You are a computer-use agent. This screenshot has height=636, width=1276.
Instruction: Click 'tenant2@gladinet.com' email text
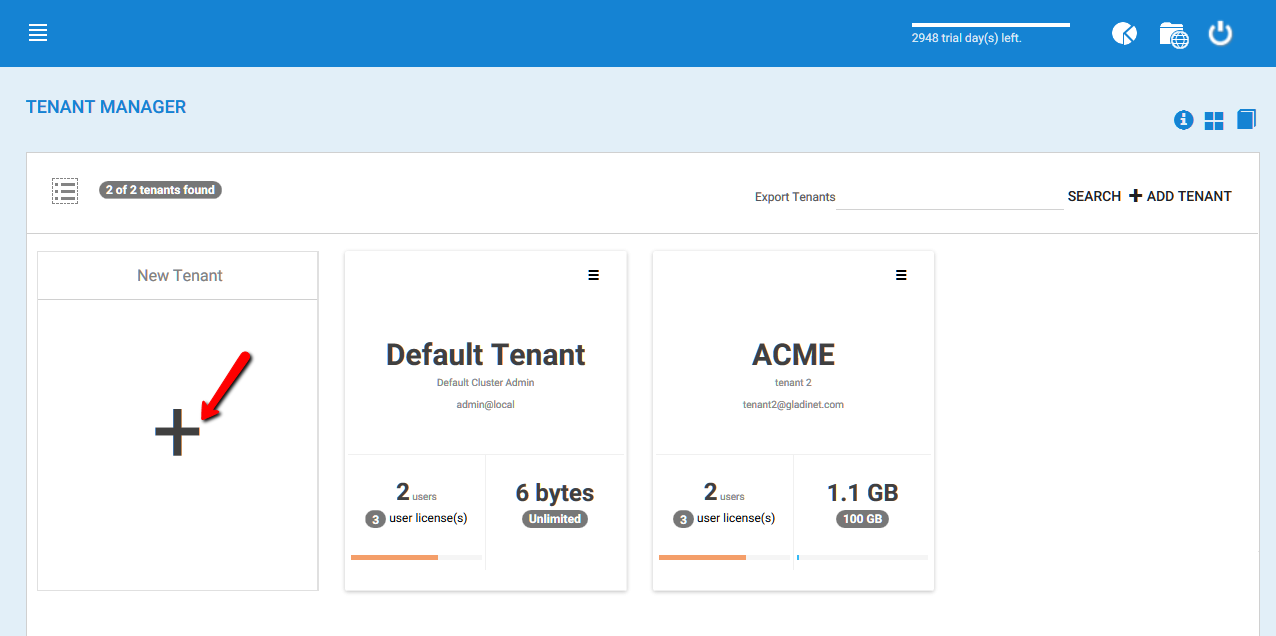coord(793,405)
